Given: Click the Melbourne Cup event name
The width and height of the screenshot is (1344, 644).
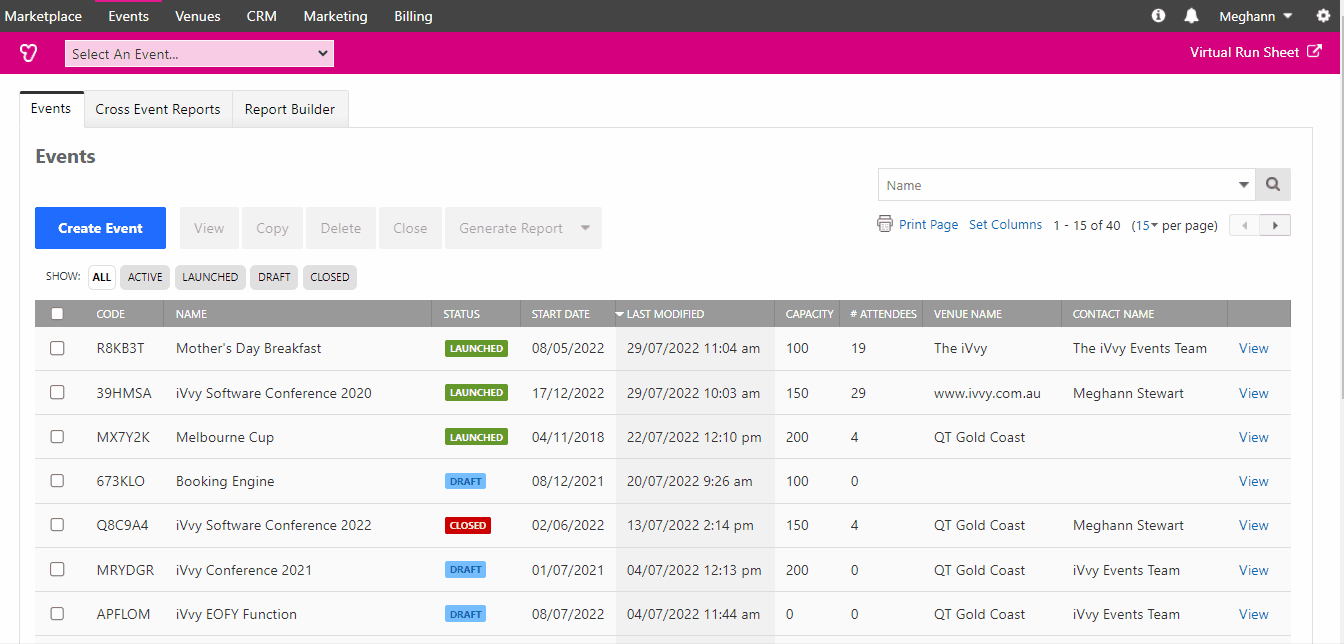Looking at the screenshot, I should pos(225,437).
